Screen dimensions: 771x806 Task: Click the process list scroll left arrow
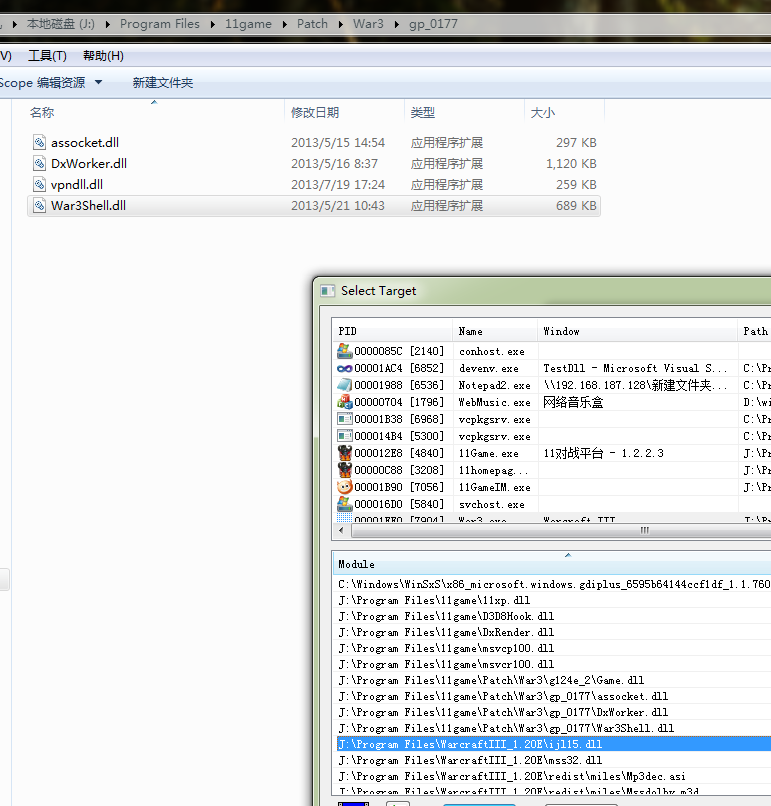pos(341,530)
